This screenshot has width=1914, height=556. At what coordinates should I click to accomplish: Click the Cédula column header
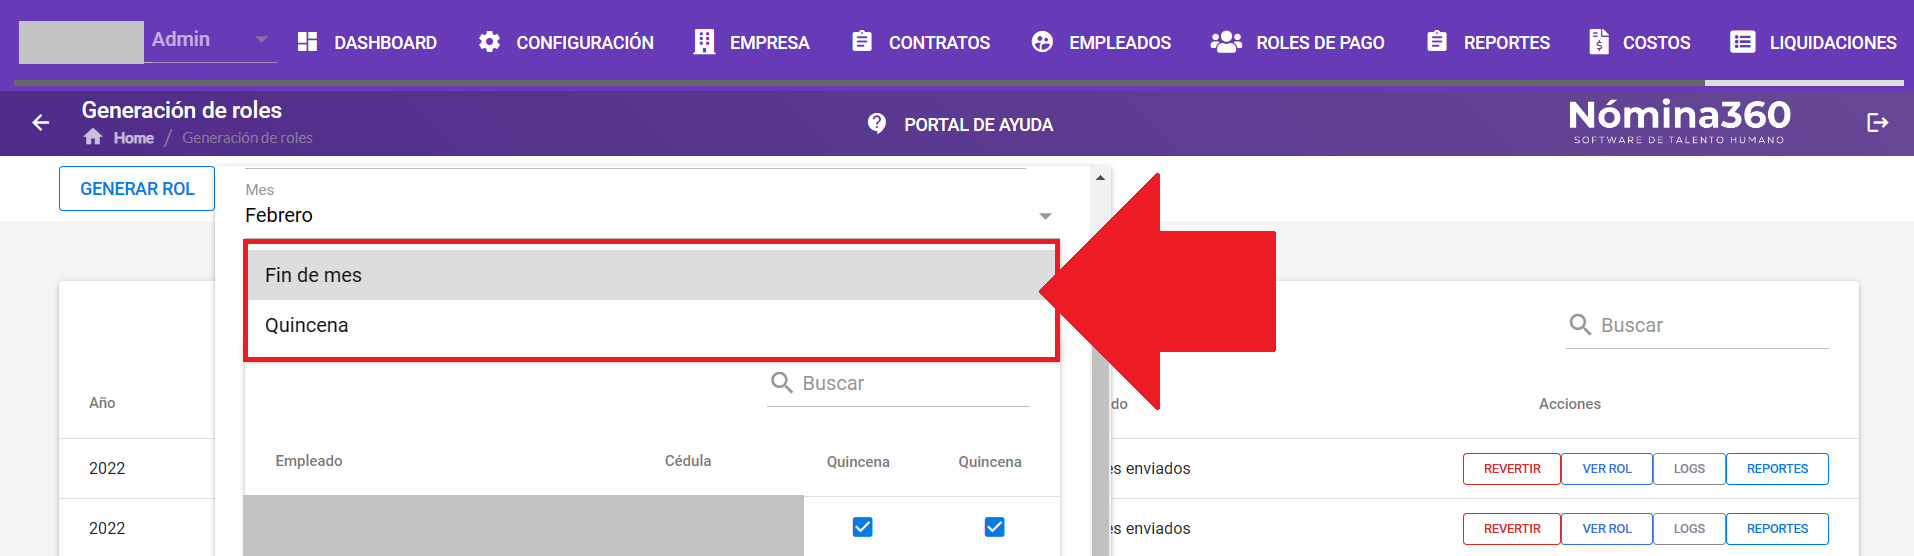[688, 461]
